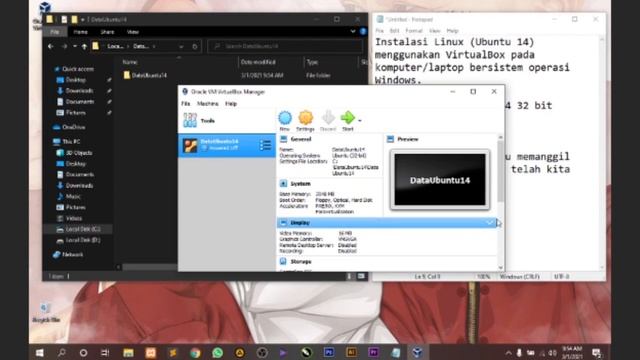Image resolution: width=640 pixels, height=360 pixels.
Task: Click the Preview panel header
Action: 408,139
